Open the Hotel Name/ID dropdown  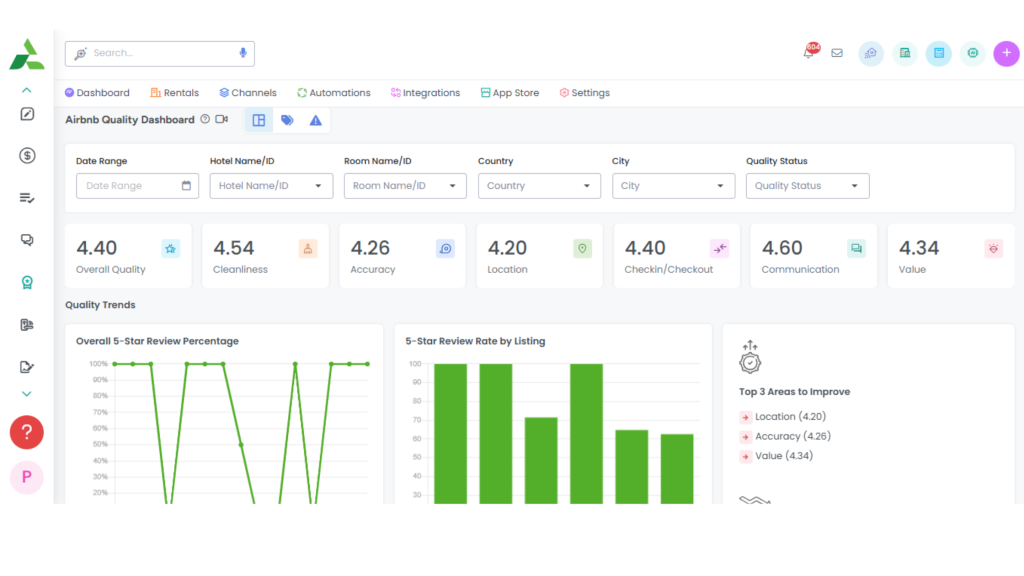(x=271, y=186)
